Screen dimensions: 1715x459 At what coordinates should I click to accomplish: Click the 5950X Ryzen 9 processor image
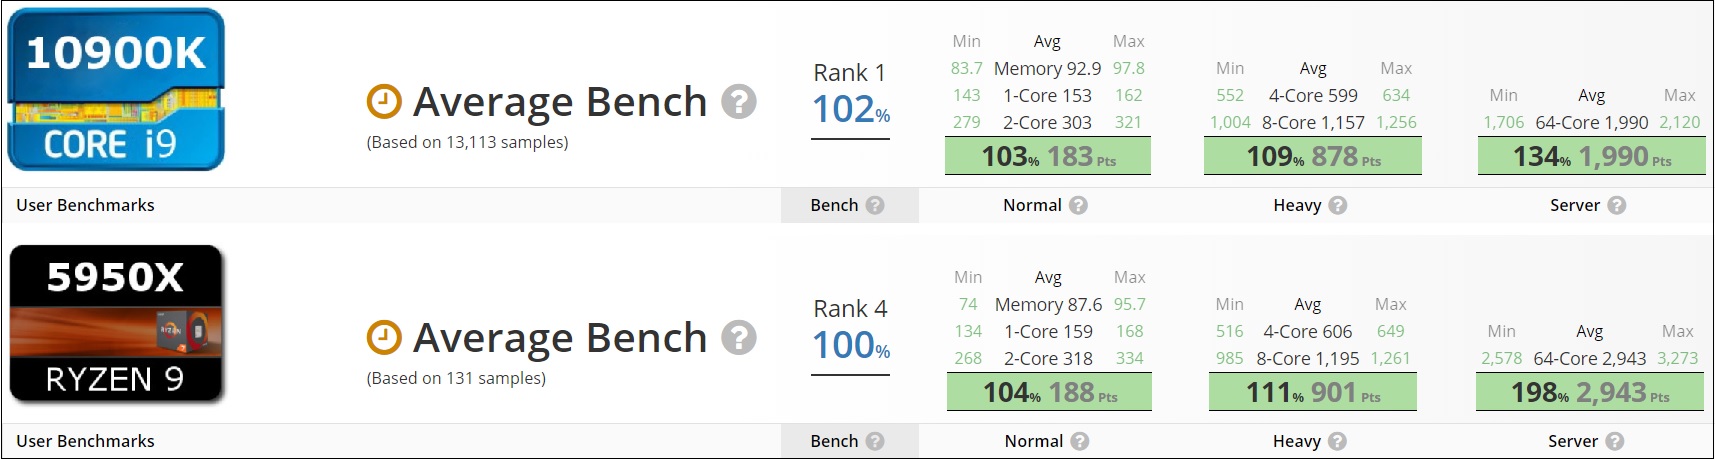coord(116,324)
